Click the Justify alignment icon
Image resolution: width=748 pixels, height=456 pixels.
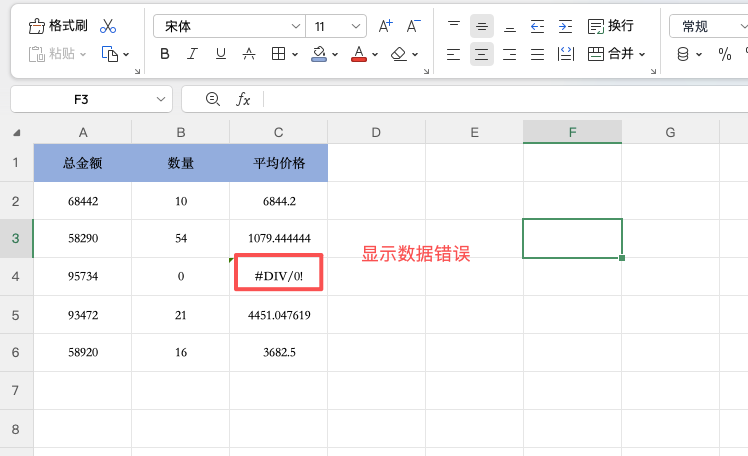pyautogui.click(x=538, y=54)
